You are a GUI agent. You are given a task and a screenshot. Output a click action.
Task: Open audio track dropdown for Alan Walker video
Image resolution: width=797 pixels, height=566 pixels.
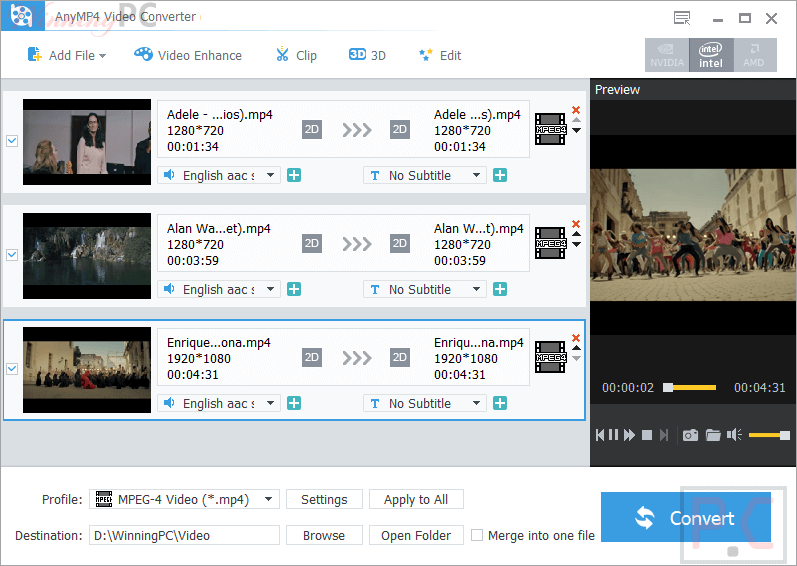219,289
